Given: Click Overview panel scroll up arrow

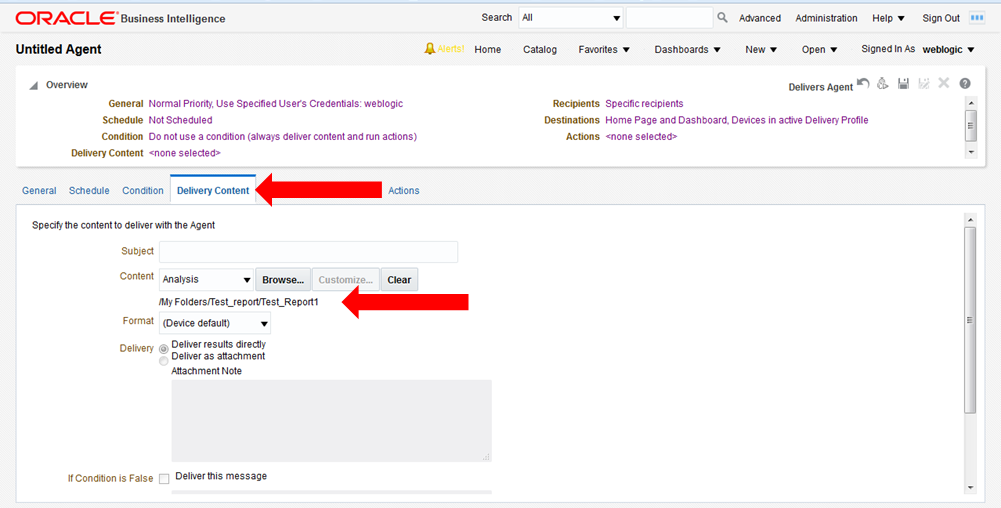Looking at the screenshot, I should coord(971,103).
